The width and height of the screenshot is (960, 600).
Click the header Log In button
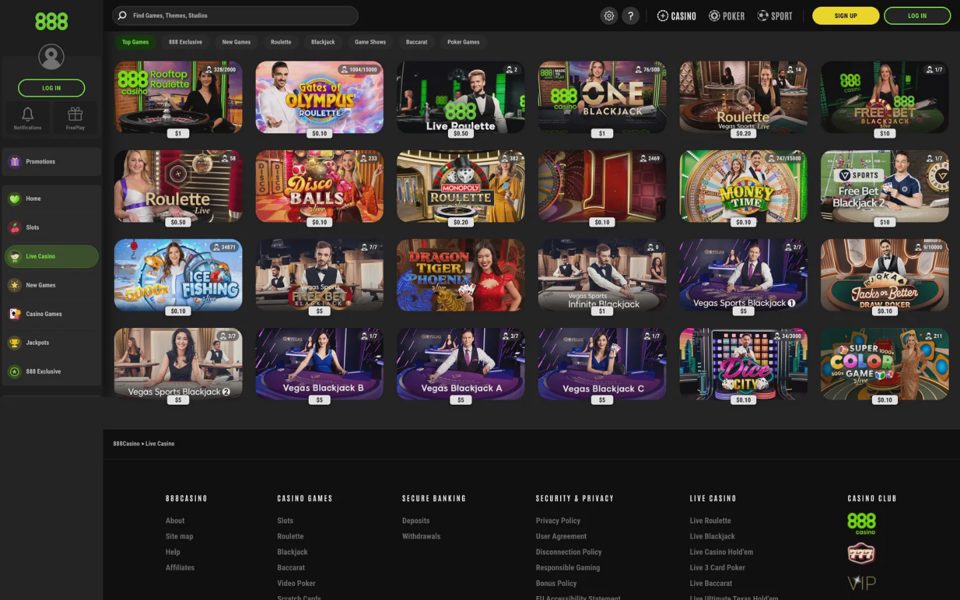(917, 16)
